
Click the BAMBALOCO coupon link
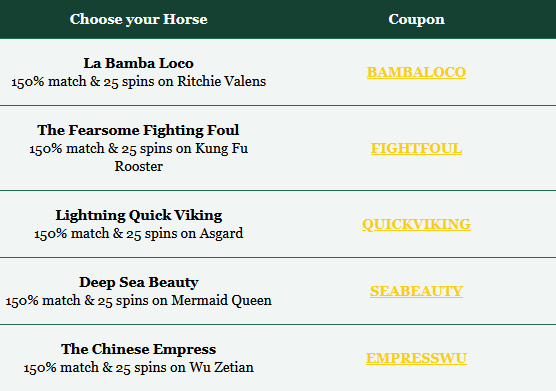pos(416,72)
